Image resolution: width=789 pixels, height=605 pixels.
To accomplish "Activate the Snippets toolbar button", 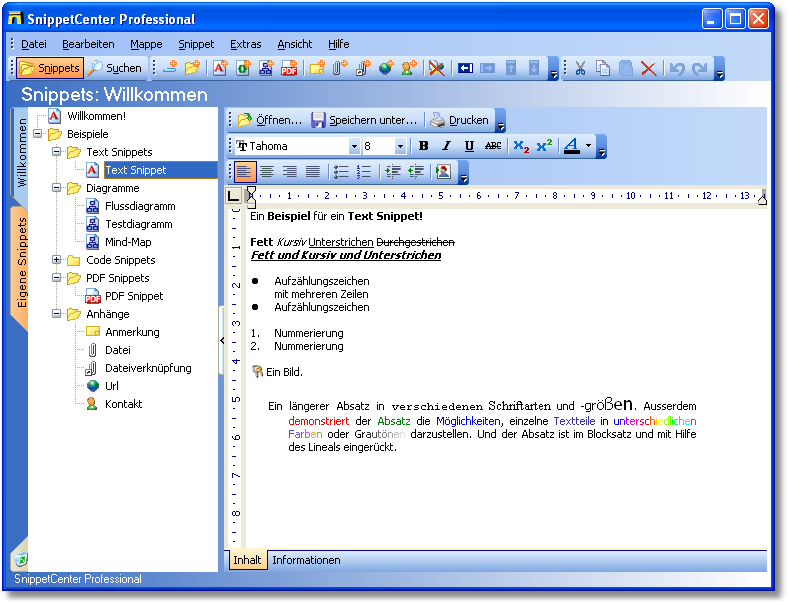I will pyautogui.click(x=49, y=68).
